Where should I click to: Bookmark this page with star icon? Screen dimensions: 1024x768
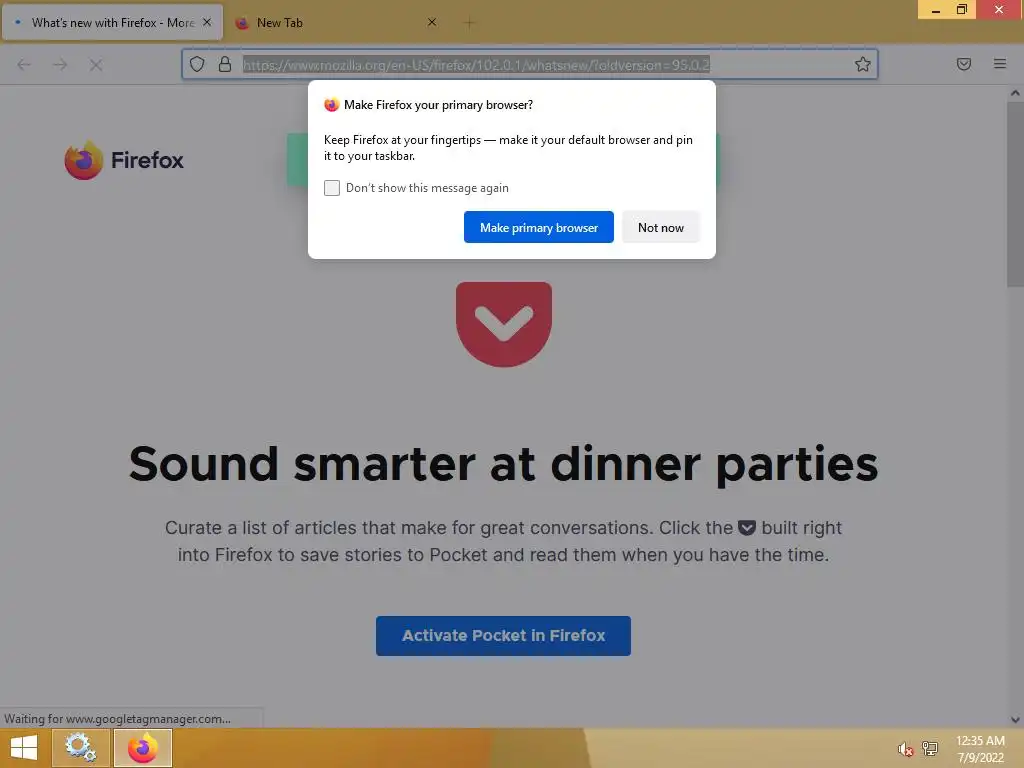tap(863, 64)
